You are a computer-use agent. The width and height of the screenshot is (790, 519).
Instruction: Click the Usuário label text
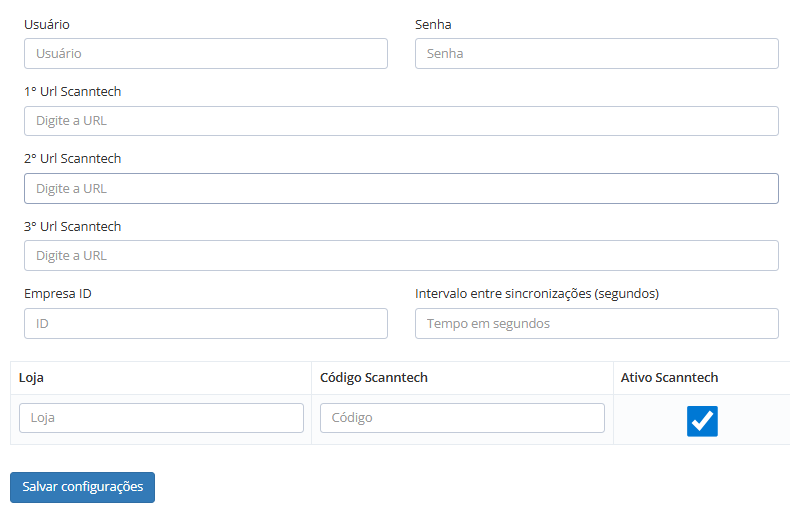pos(47,24)
